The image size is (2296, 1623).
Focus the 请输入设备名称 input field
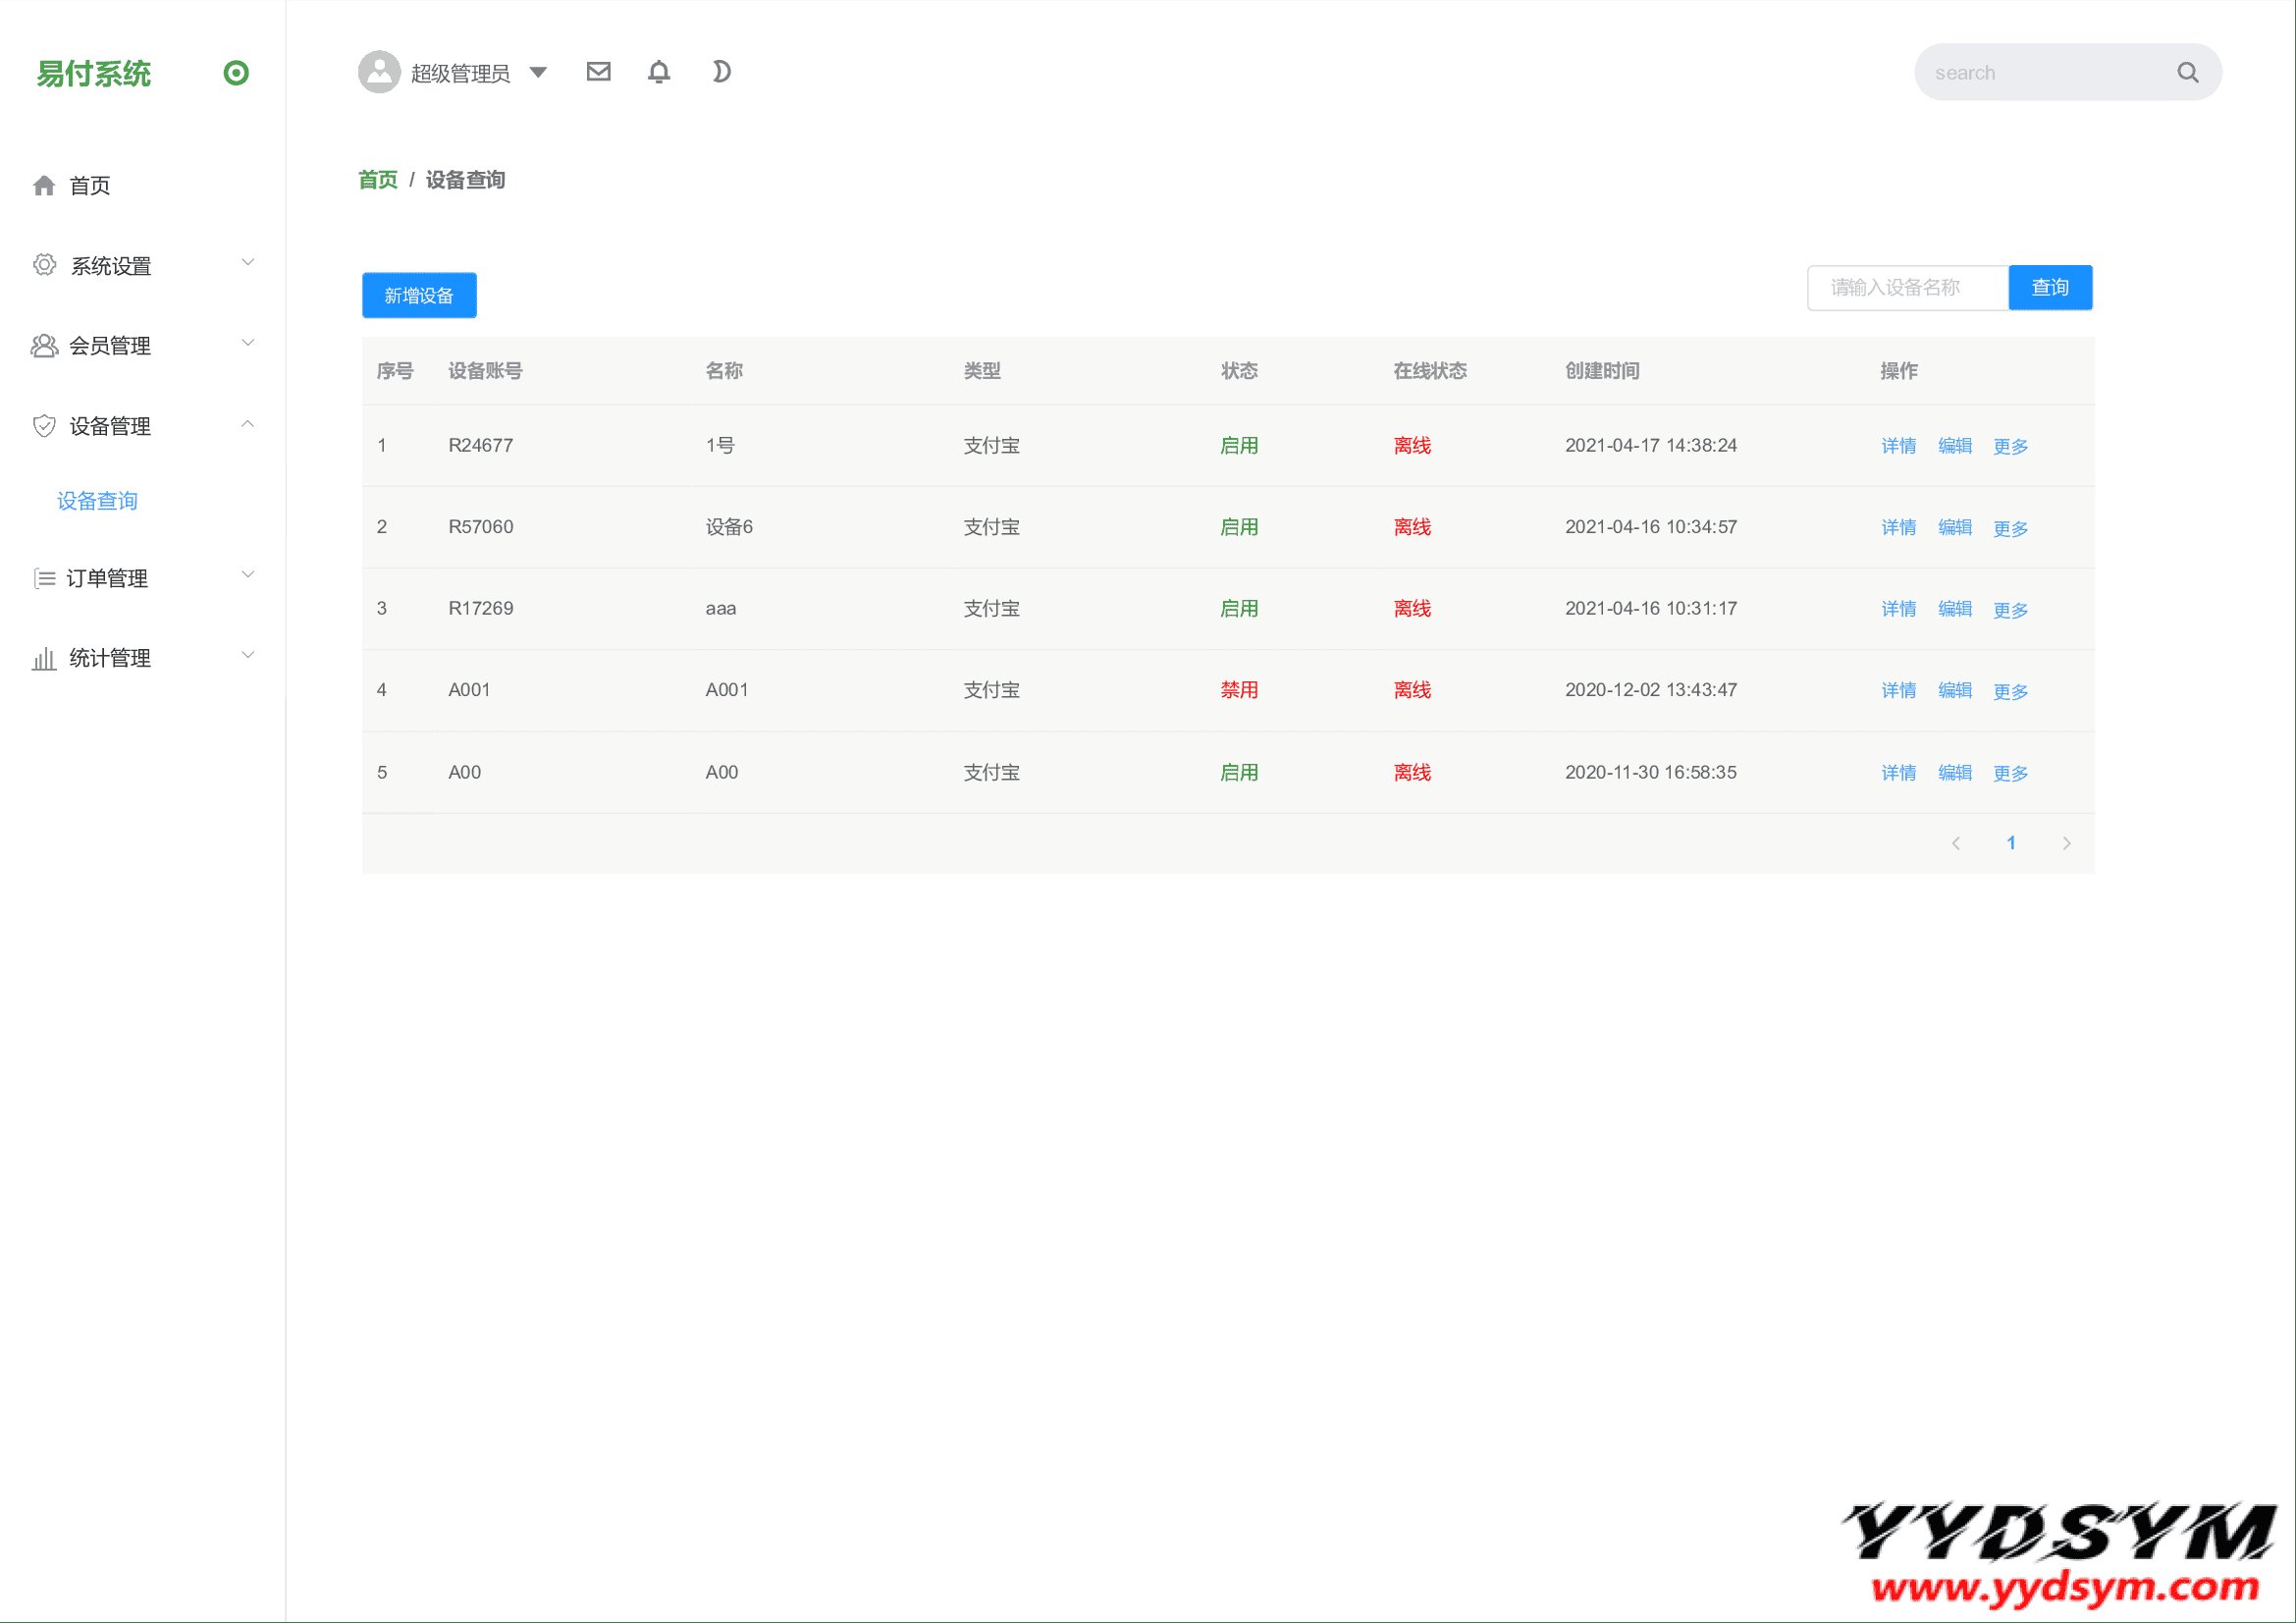(1908, 288)
